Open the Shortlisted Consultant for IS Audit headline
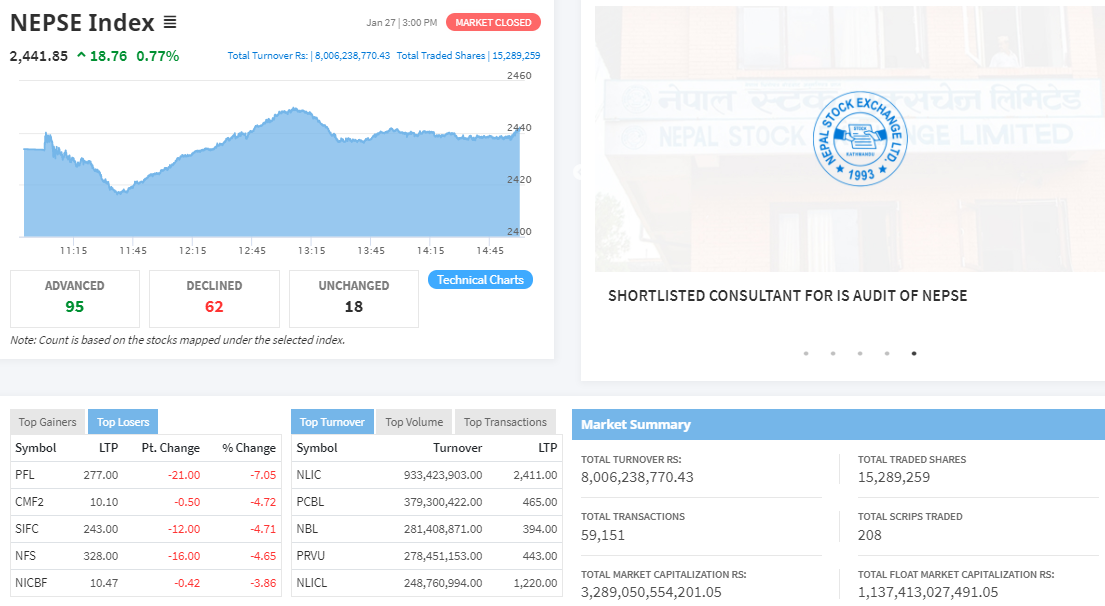The image size is (1105, 606). click(x=787, y=296)
